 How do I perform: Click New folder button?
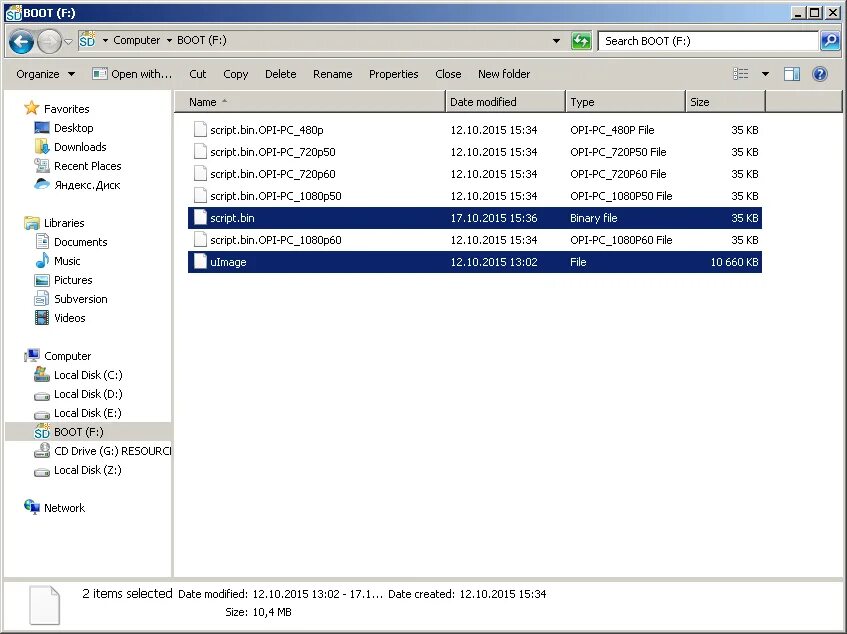[x=503, y=74]
